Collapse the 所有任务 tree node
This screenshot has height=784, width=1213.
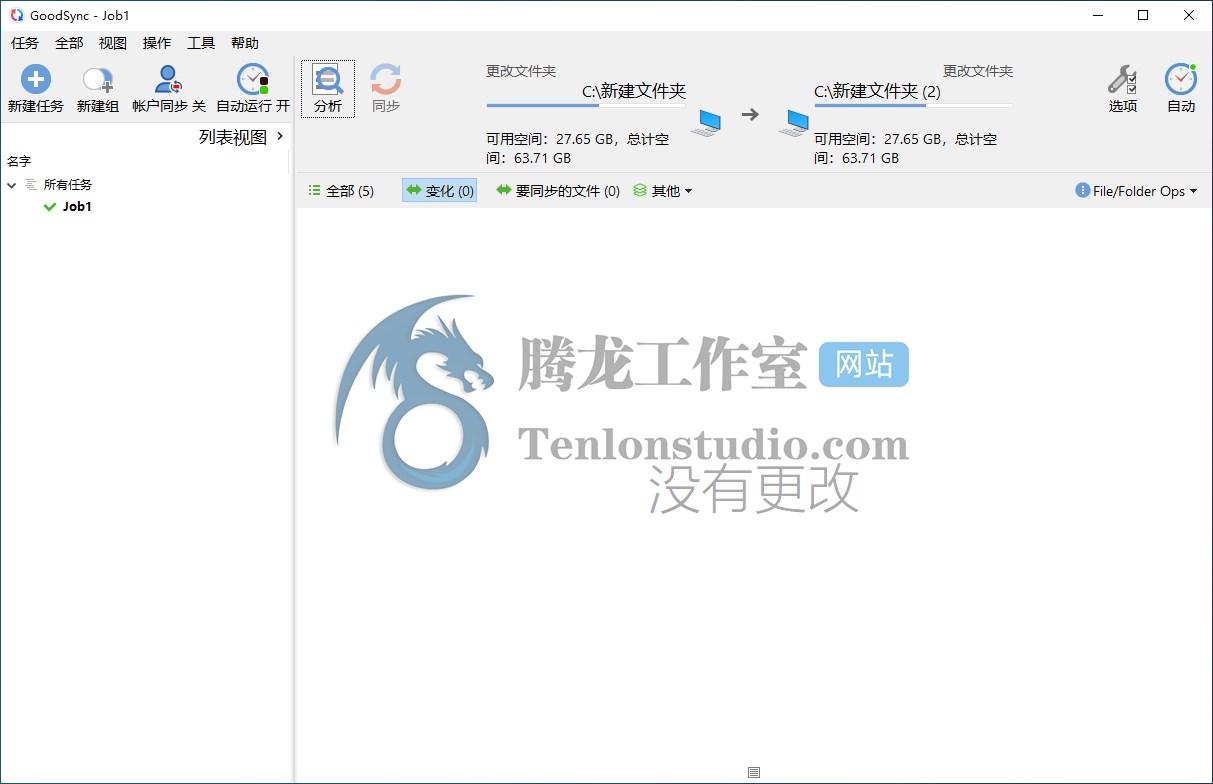pyautogui.click(x=12, y=185)
